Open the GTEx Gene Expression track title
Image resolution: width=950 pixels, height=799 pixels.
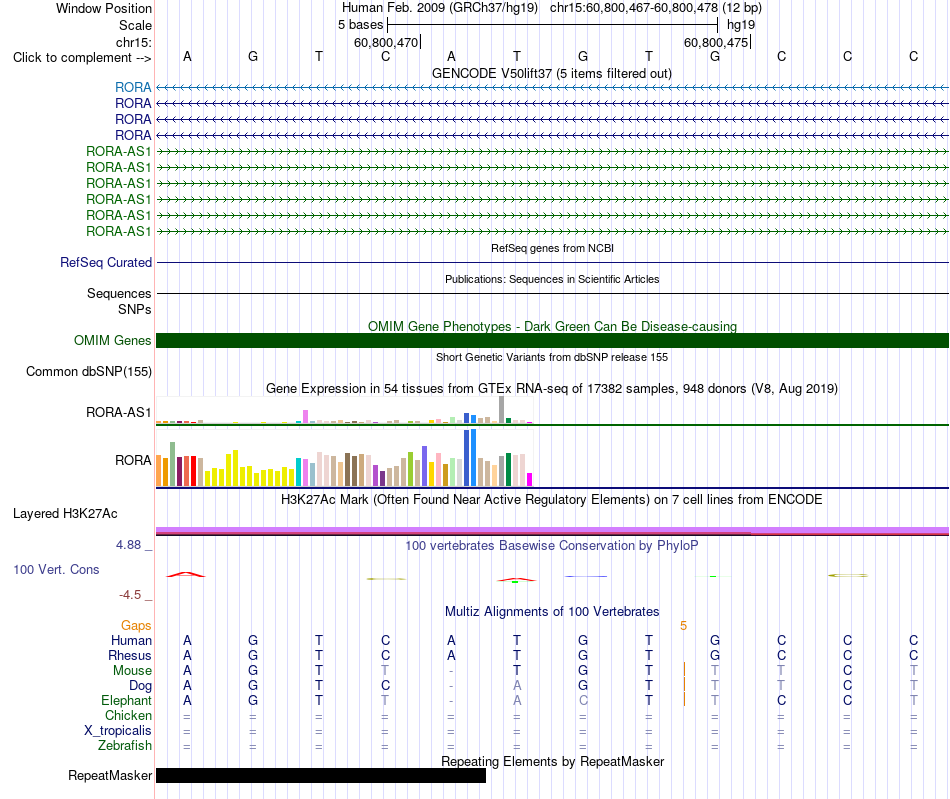pyautogui.click(x=551, y=388)
